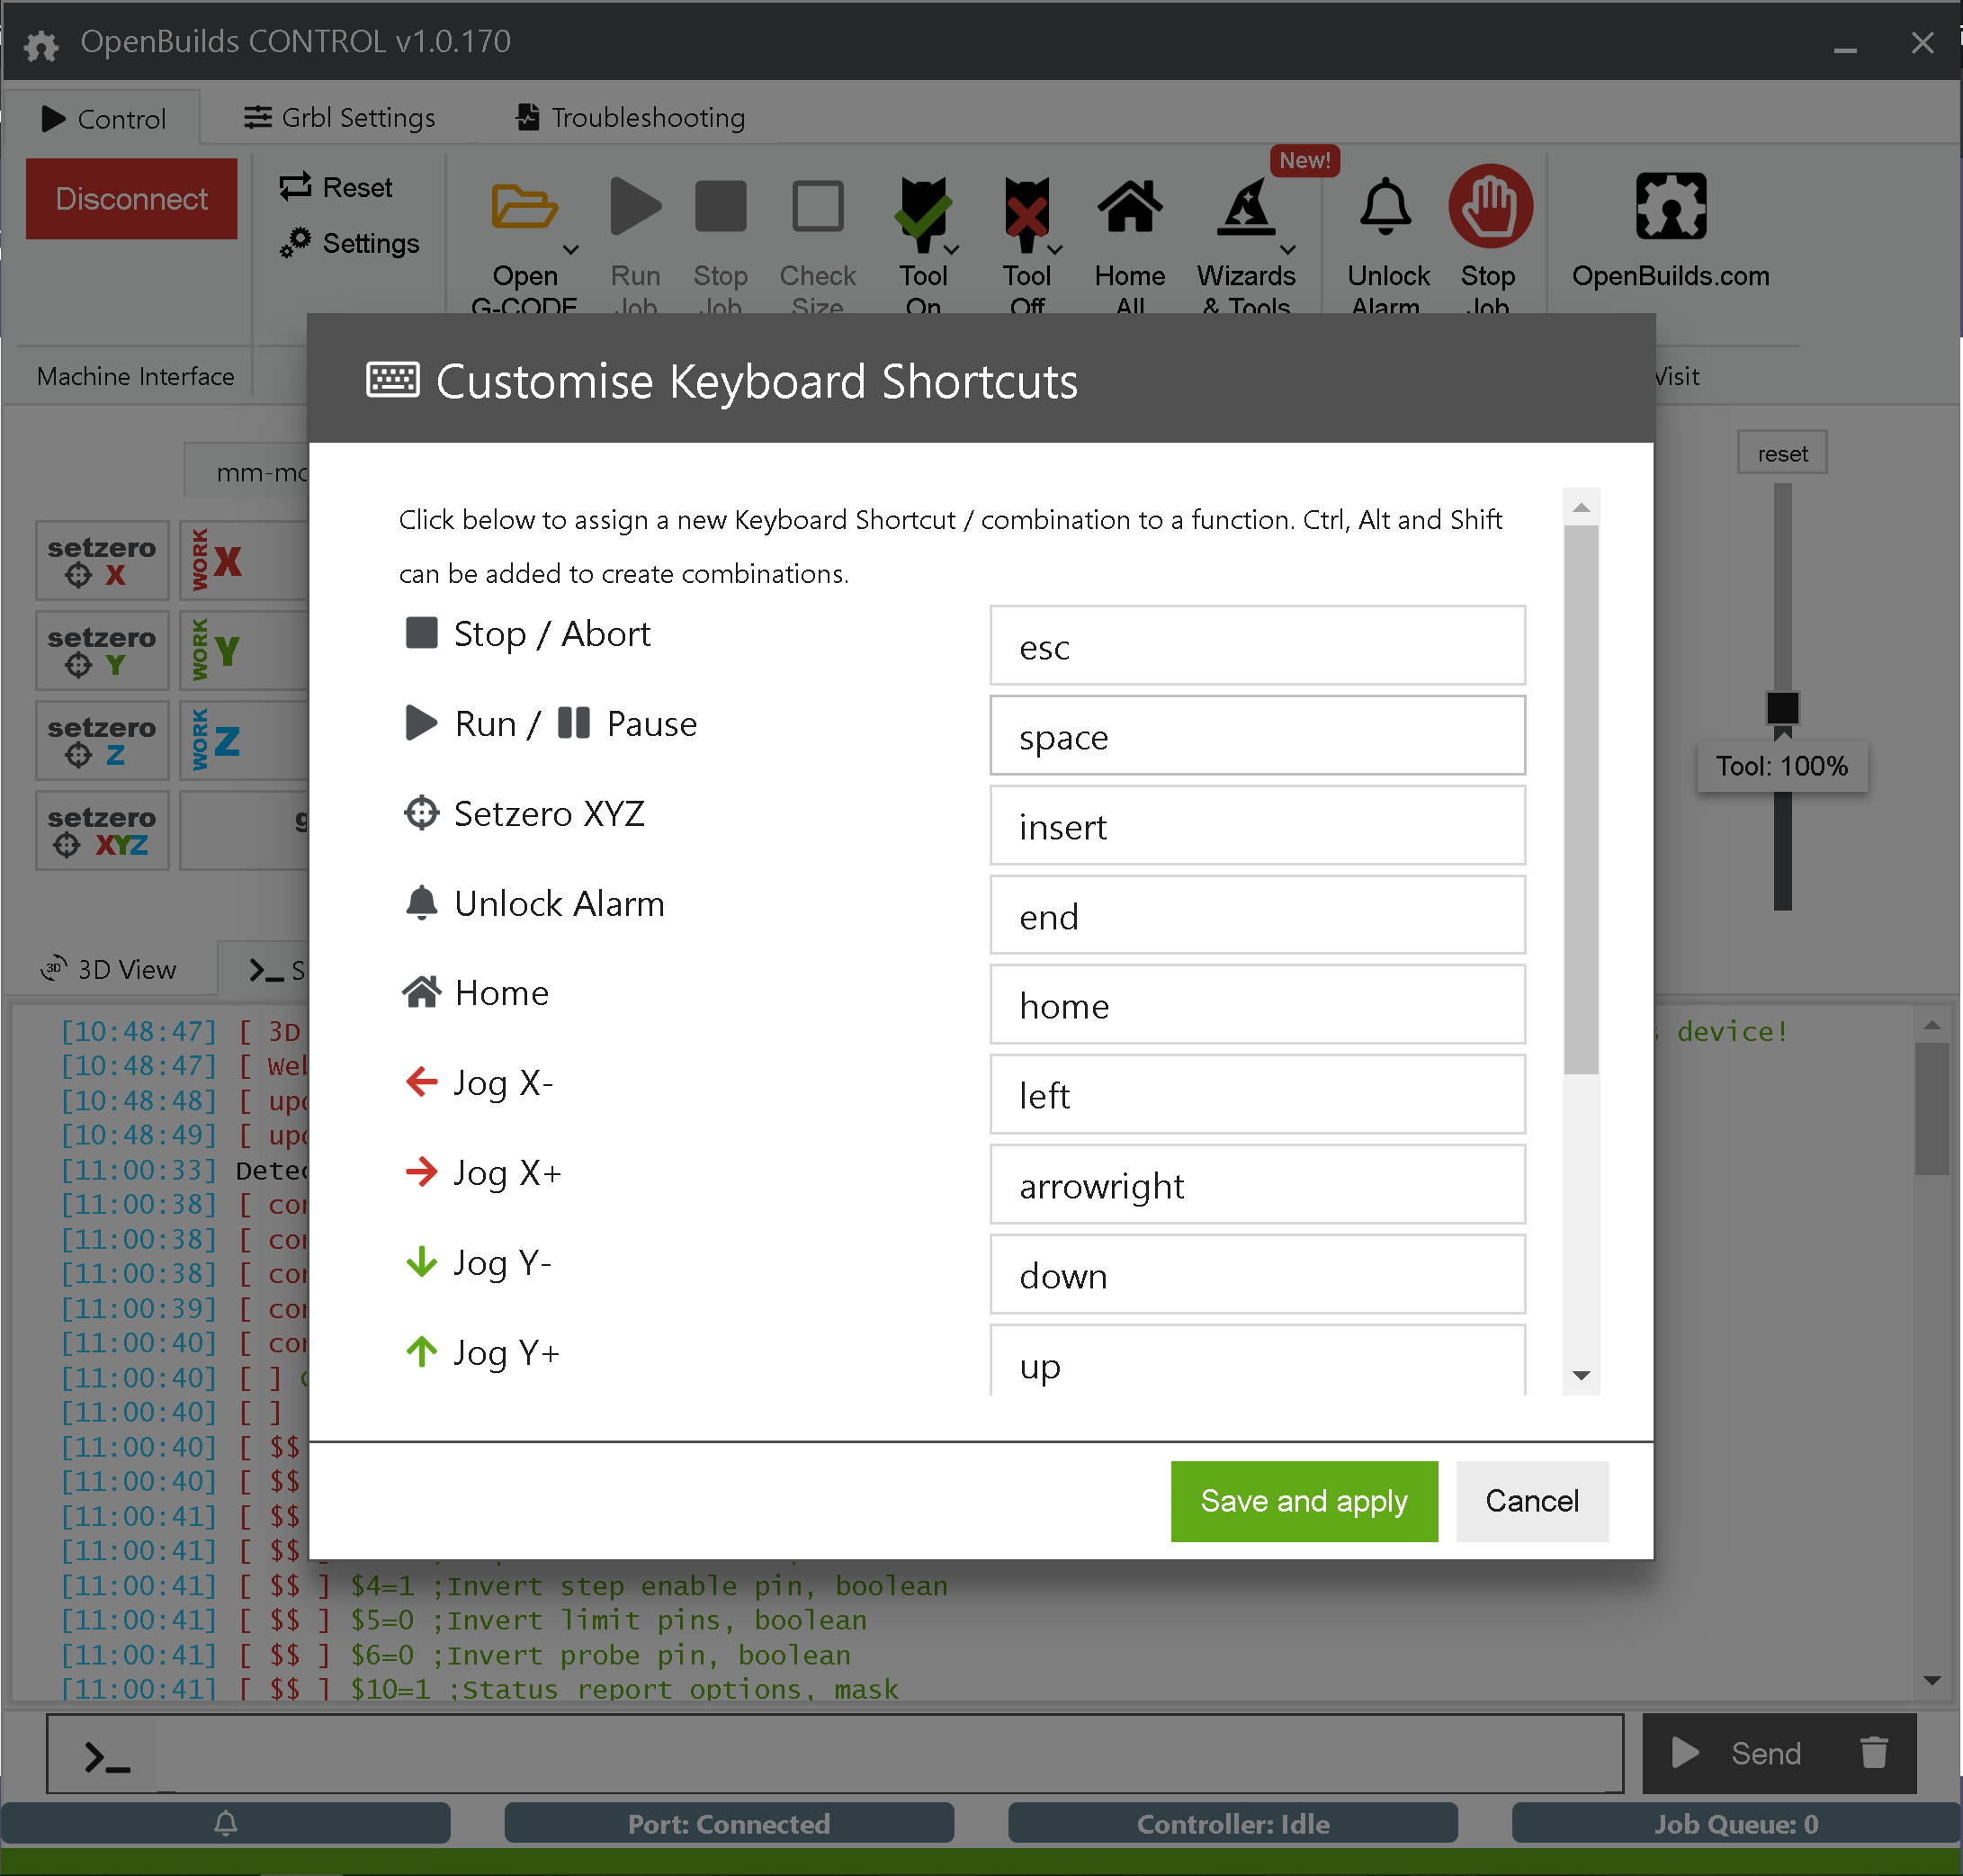Click the setzero Y button
The height and width of the screenshot is (1876, 1963).
102,650
